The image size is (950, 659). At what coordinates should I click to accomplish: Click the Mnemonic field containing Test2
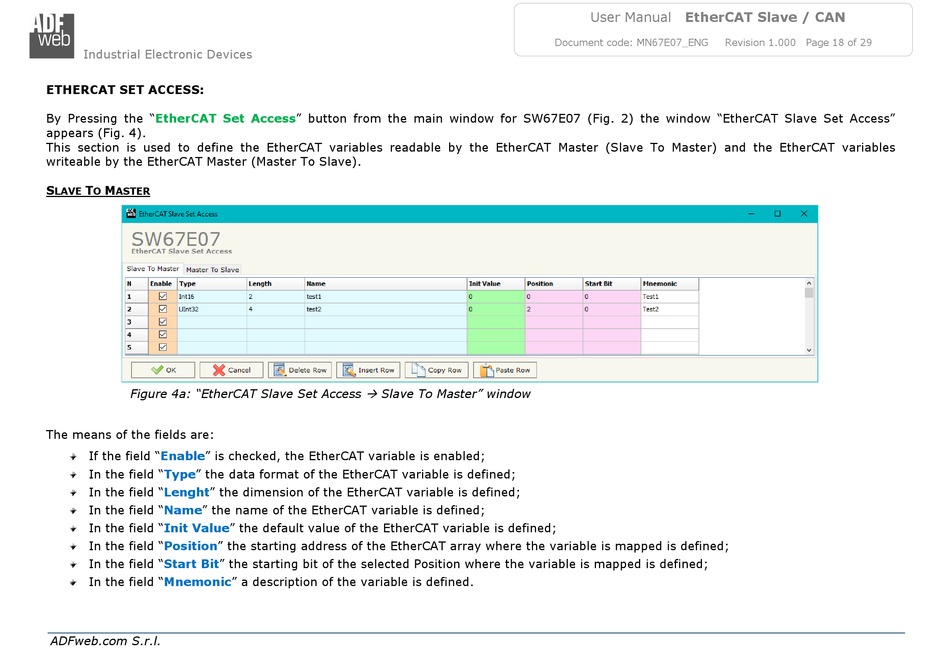pyautogui.click(x=669, y=309)
